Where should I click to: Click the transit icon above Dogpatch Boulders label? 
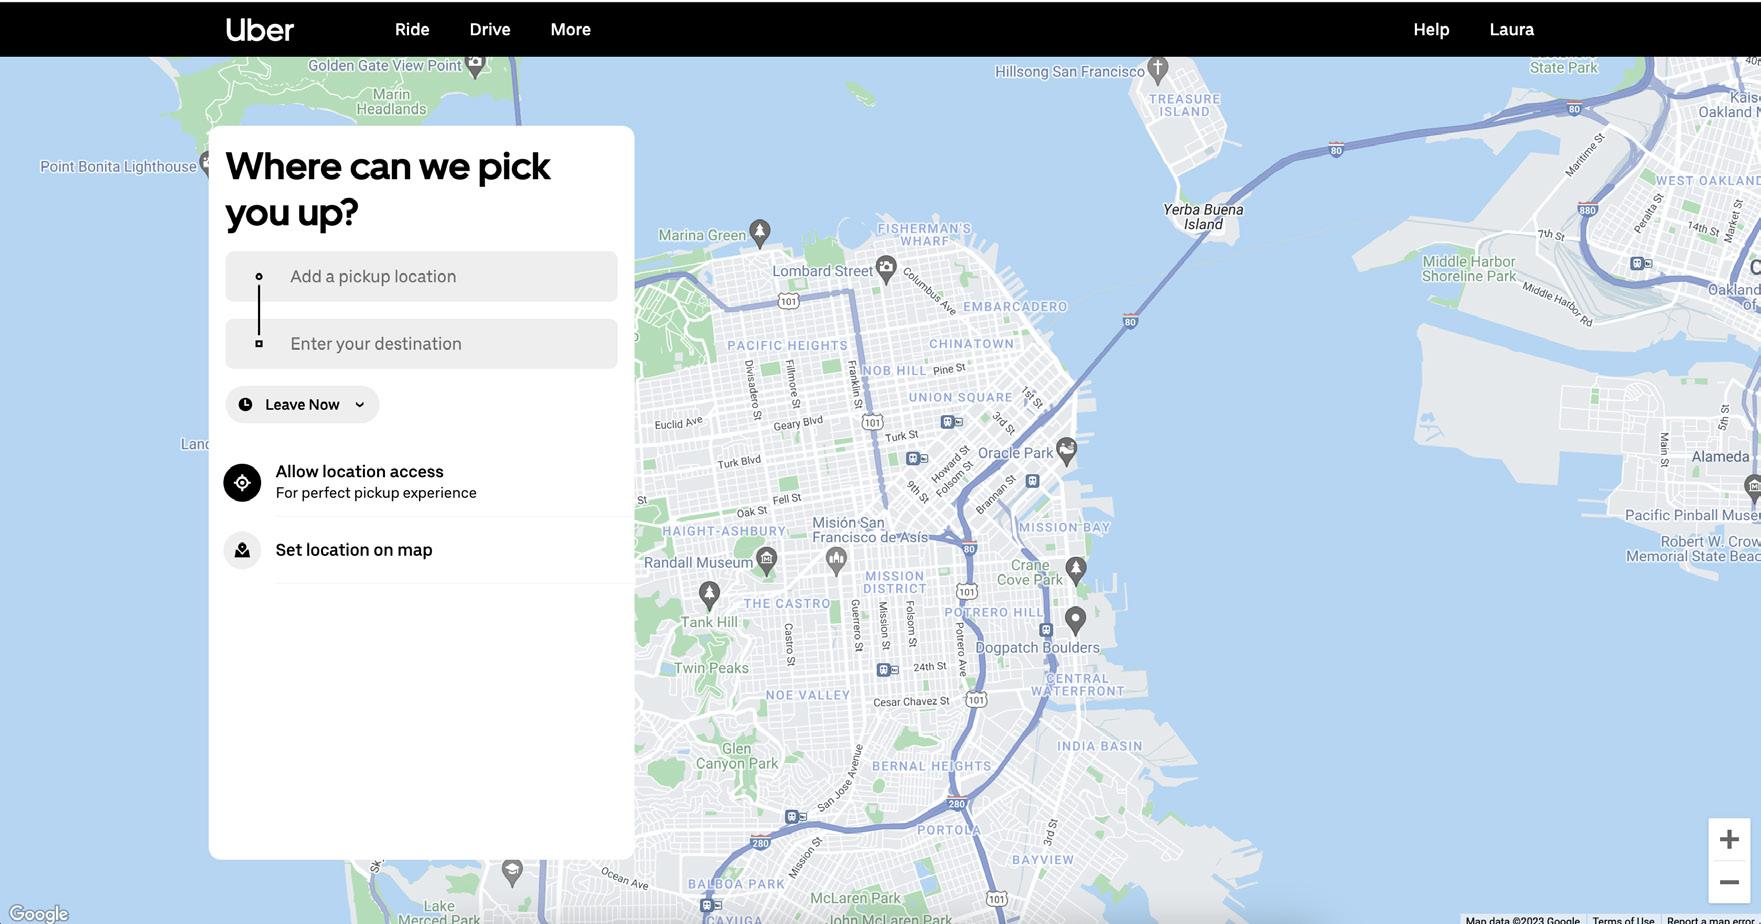click(x=1046, y=630)
